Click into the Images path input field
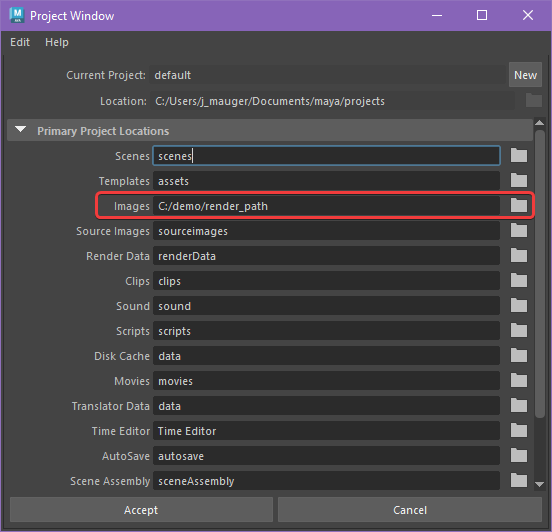The height and width of the screenshot is (532, 552). click(x=326, y=206)
